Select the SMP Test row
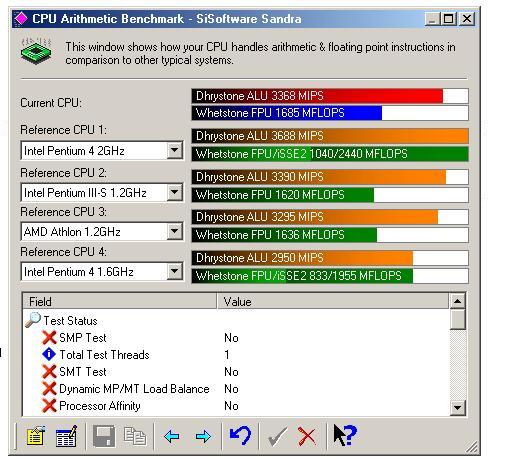Image resolution: width=512 pixels, height=464 pixels. click(235, 338)
